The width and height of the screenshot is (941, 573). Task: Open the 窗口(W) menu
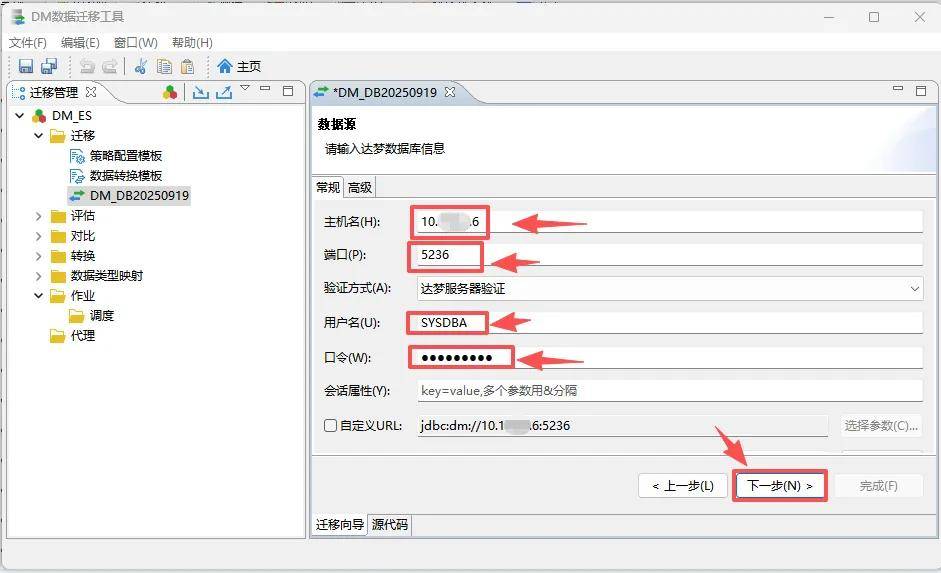pos(136,43)
